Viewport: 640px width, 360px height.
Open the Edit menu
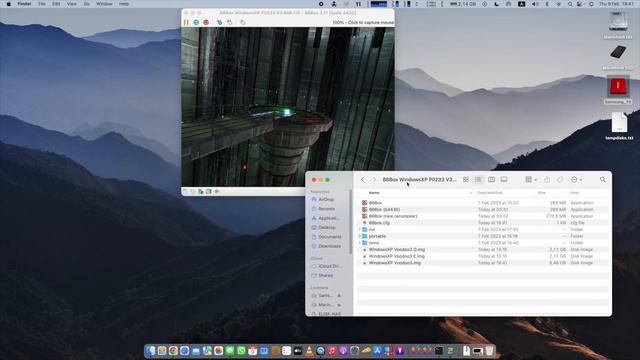point(56,4)
